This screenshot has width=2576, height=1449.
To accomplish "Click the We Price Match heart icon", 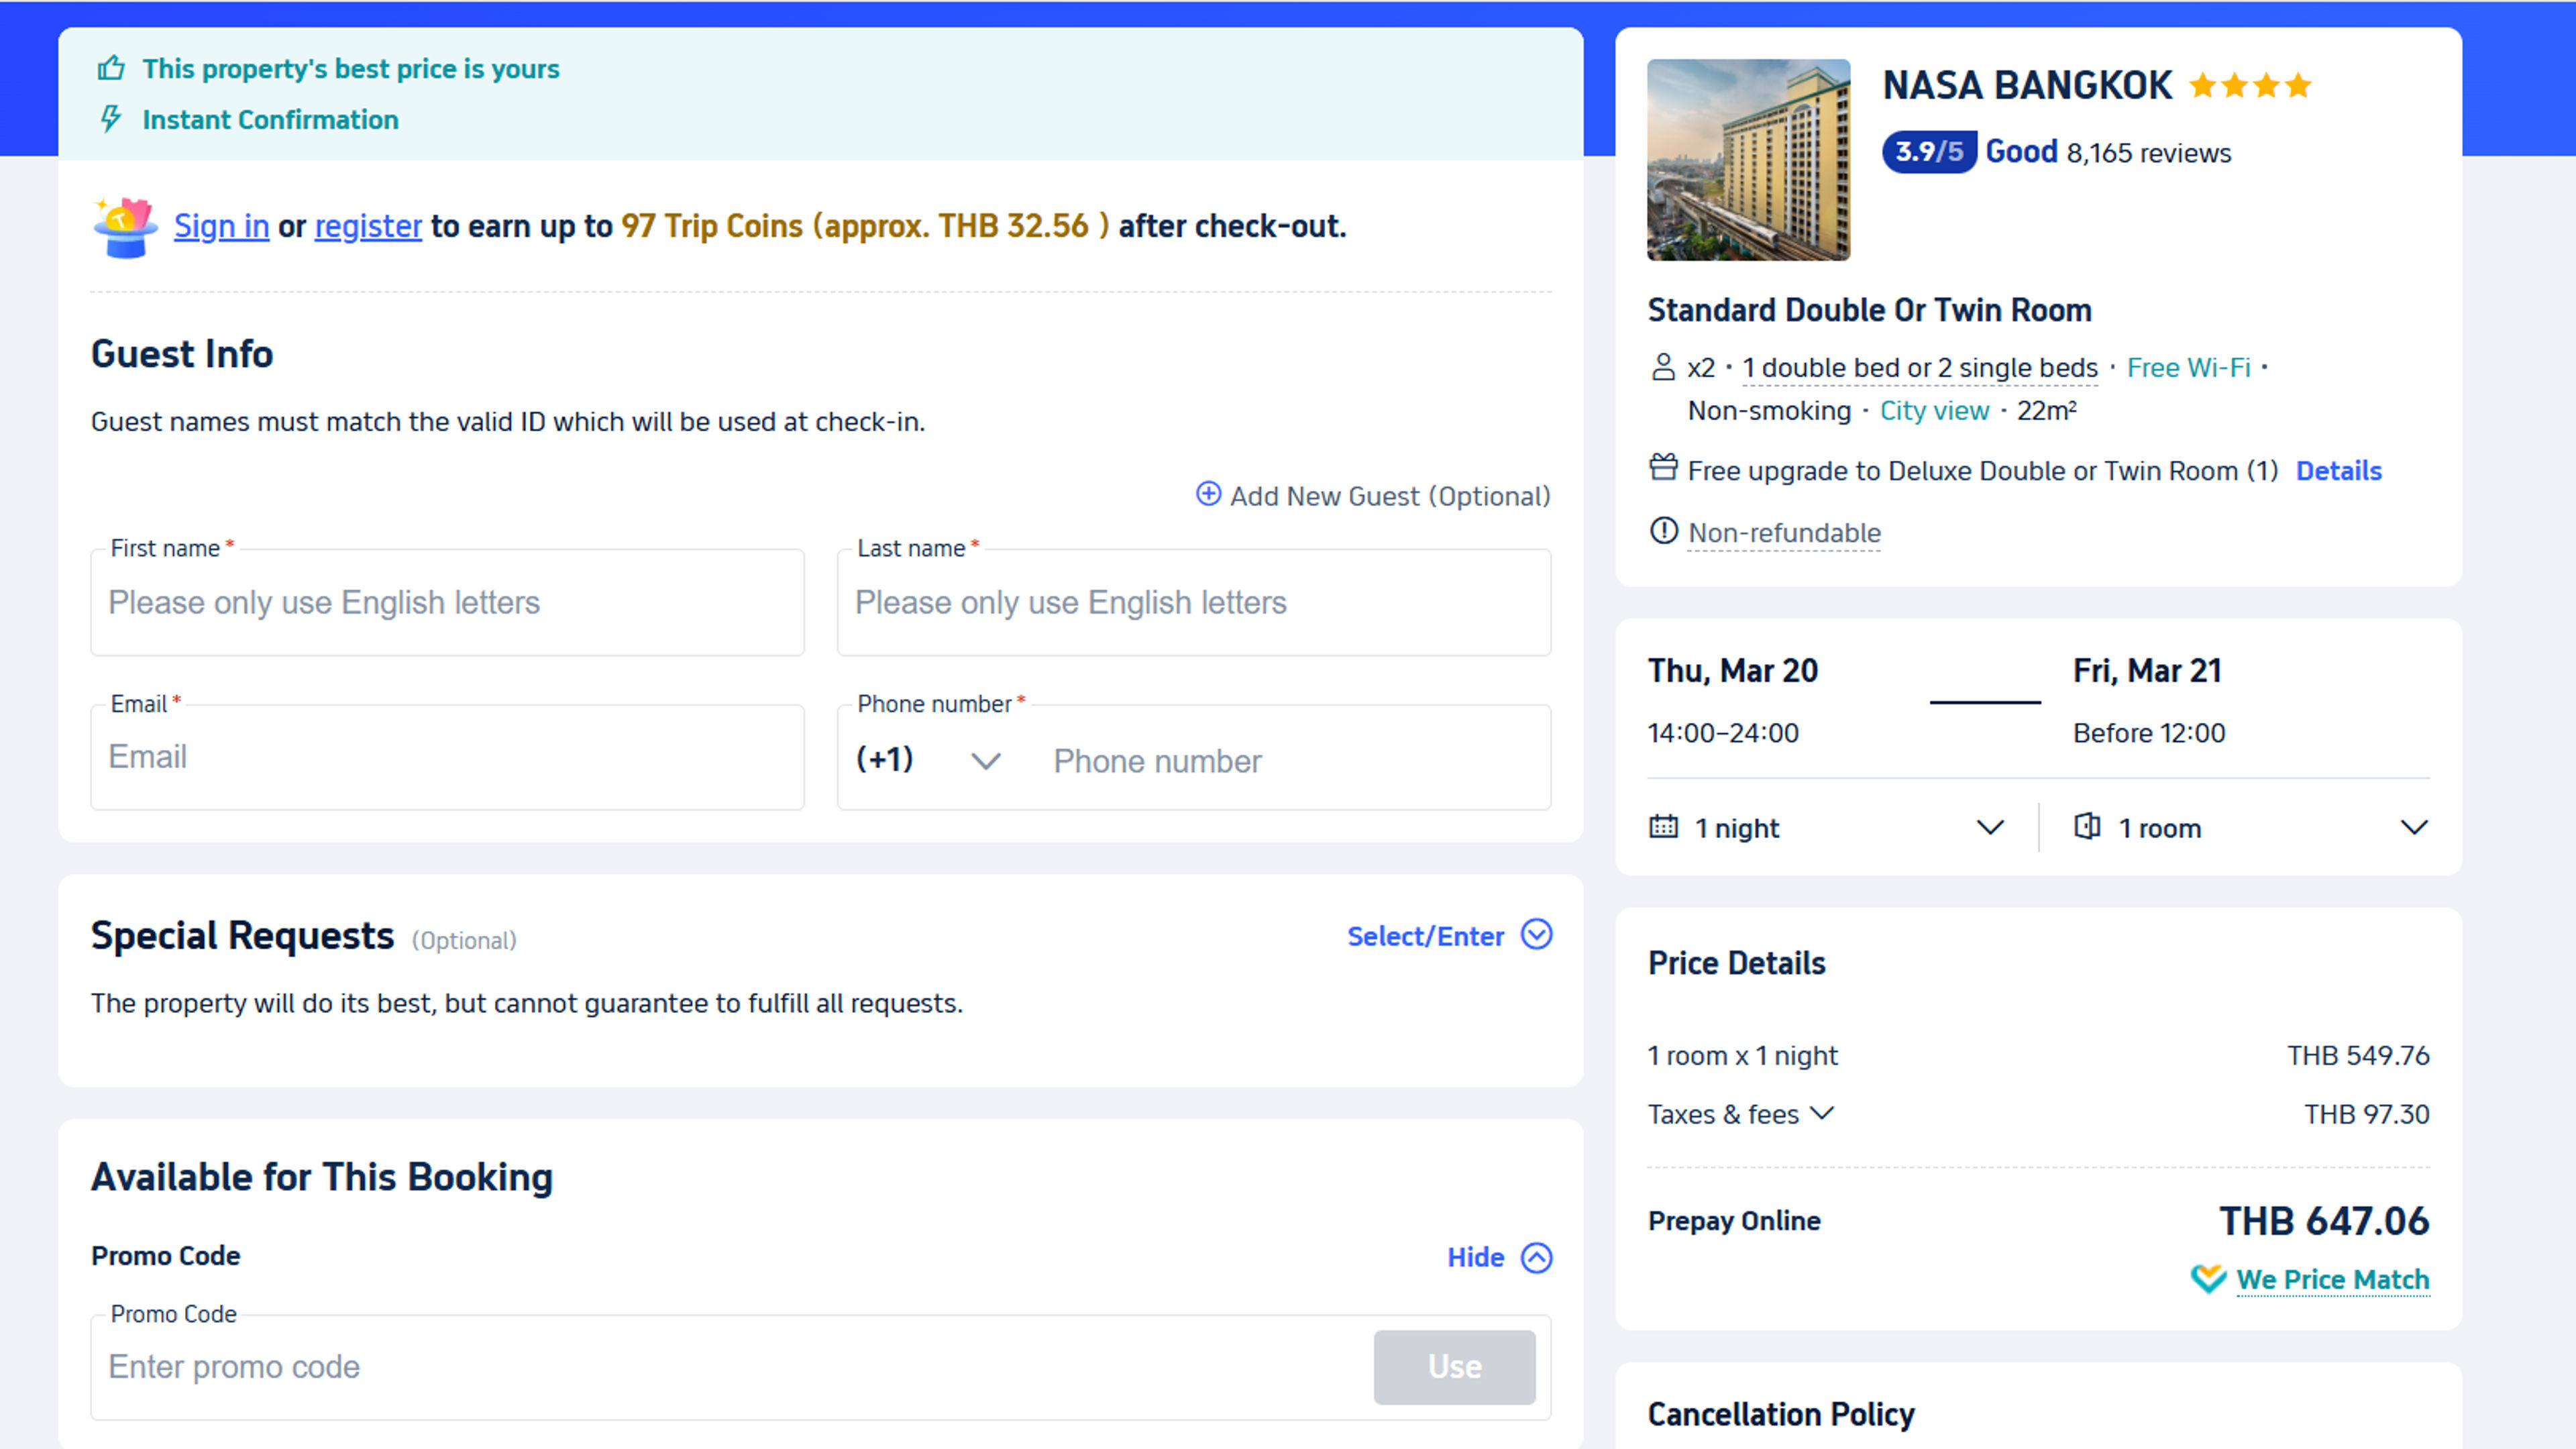I will pyautogui.click(x=2208, y=1279).
